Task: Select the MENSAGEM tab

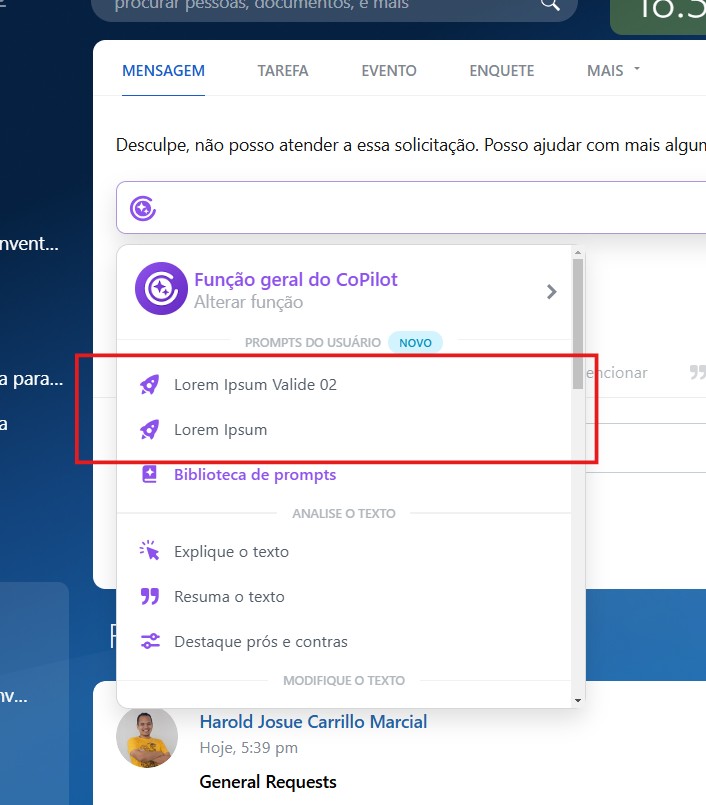Action: coord(163,71)
